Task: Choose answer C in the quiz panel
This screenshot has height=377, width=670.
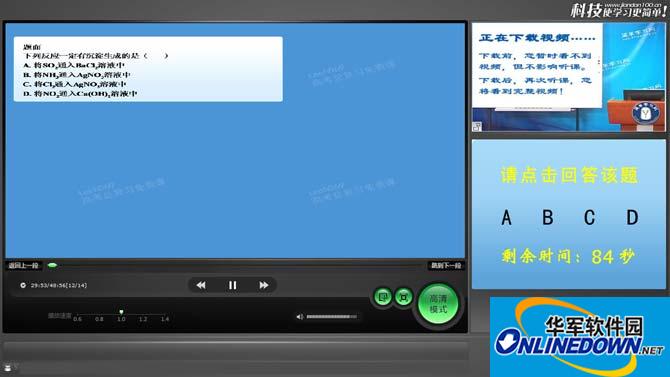Action: (590, 218)
